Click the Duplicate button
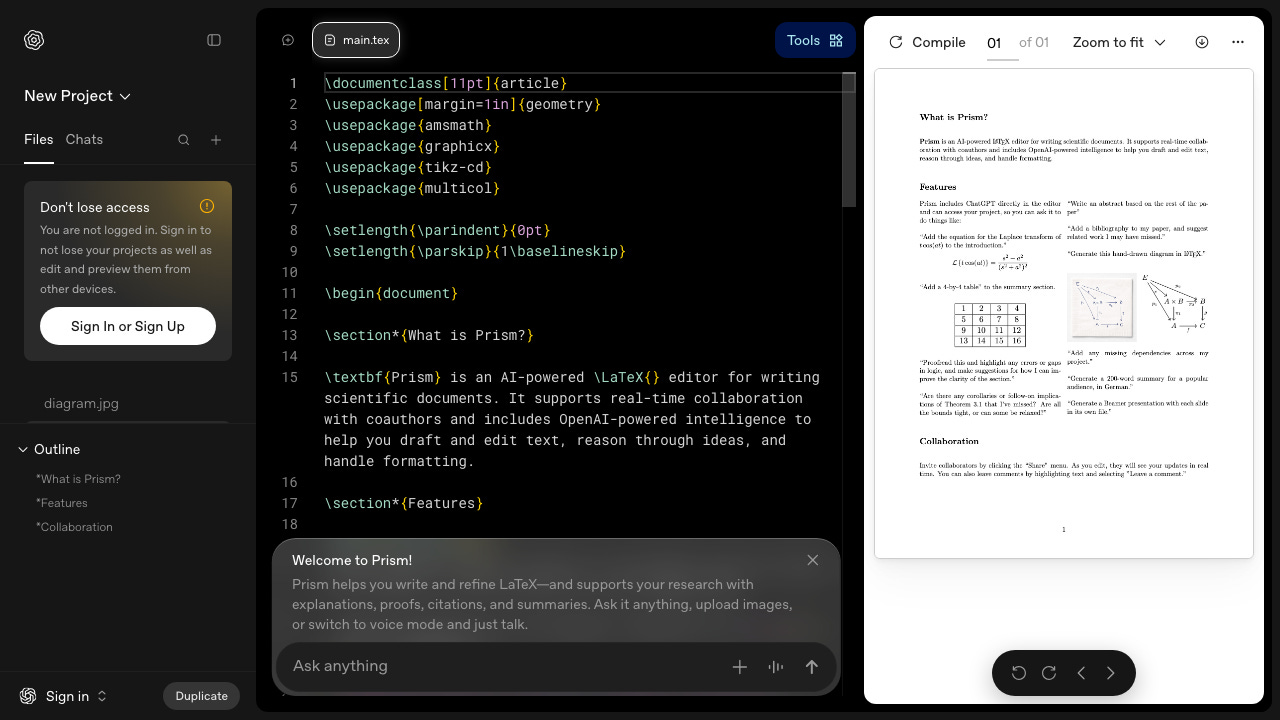 click(x=201, y=696)
